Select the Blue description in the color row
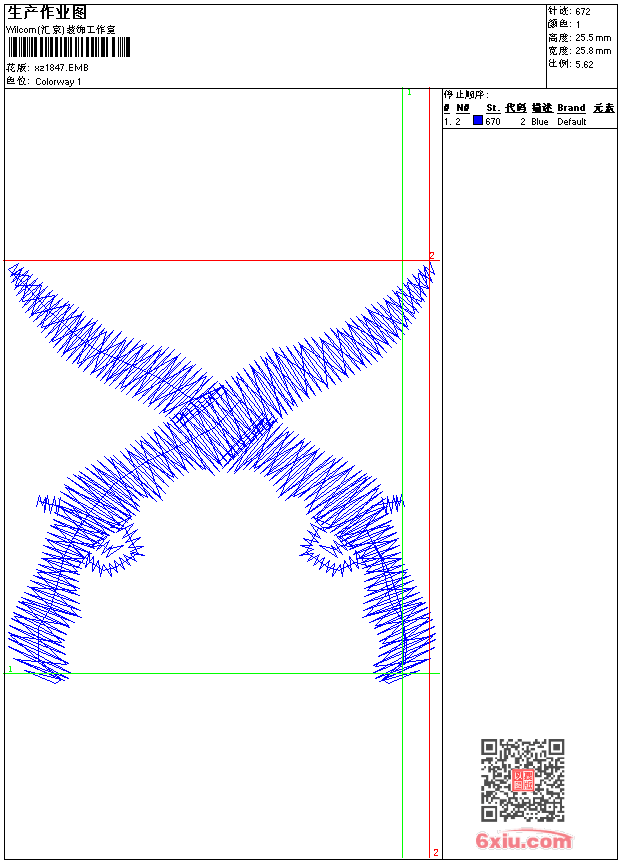Image resolution: width=620 pixels, height=860 pixels. pos(540,122)
